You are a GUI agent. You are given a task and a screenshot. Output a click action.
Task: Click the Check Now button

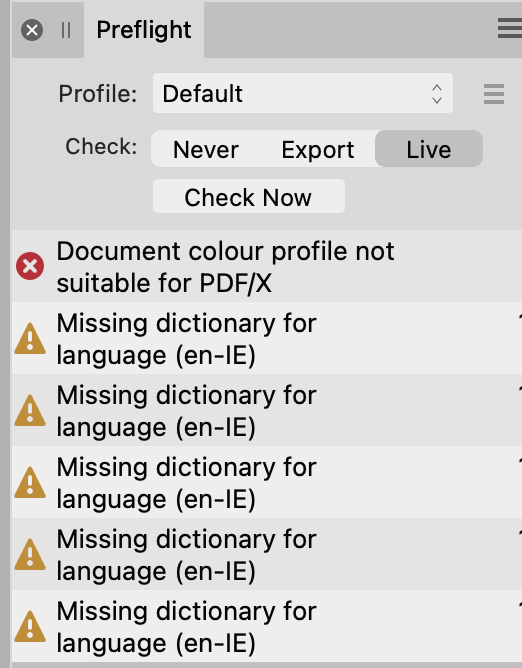click(x=249, y=196)
